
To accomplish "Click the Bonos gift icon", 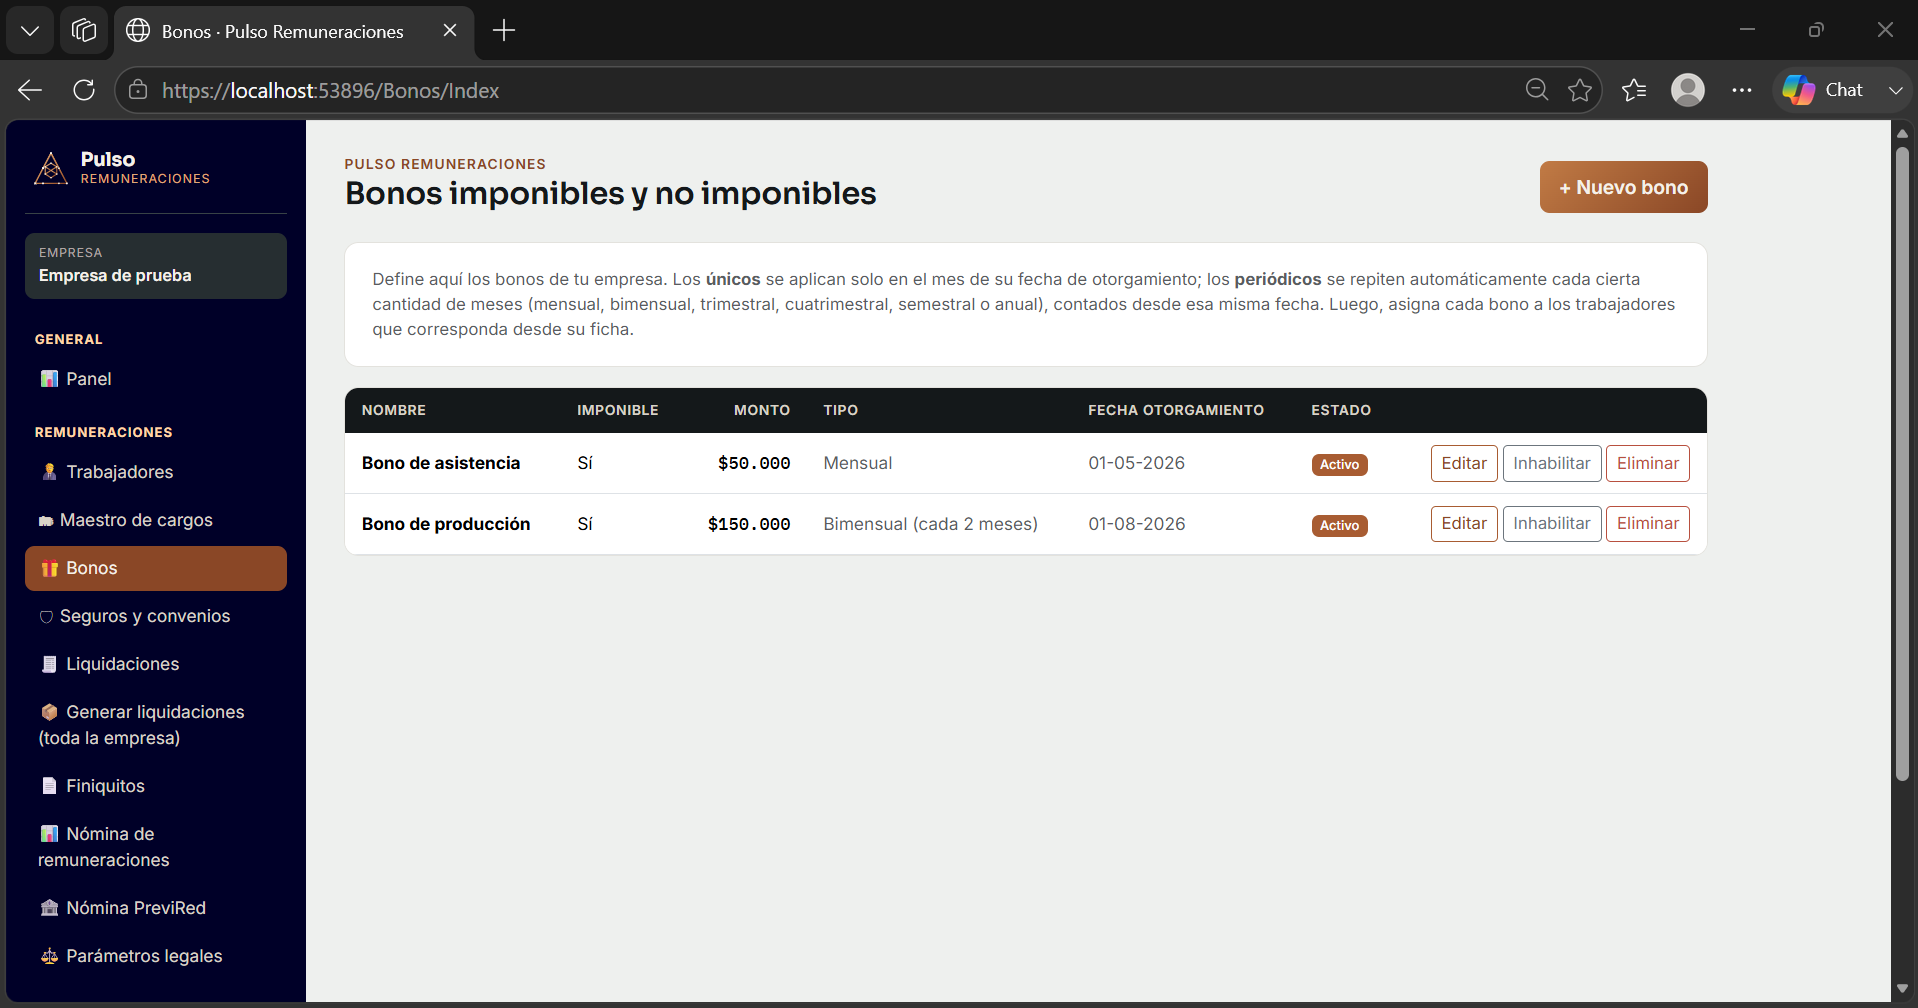I will click(49, 568).
